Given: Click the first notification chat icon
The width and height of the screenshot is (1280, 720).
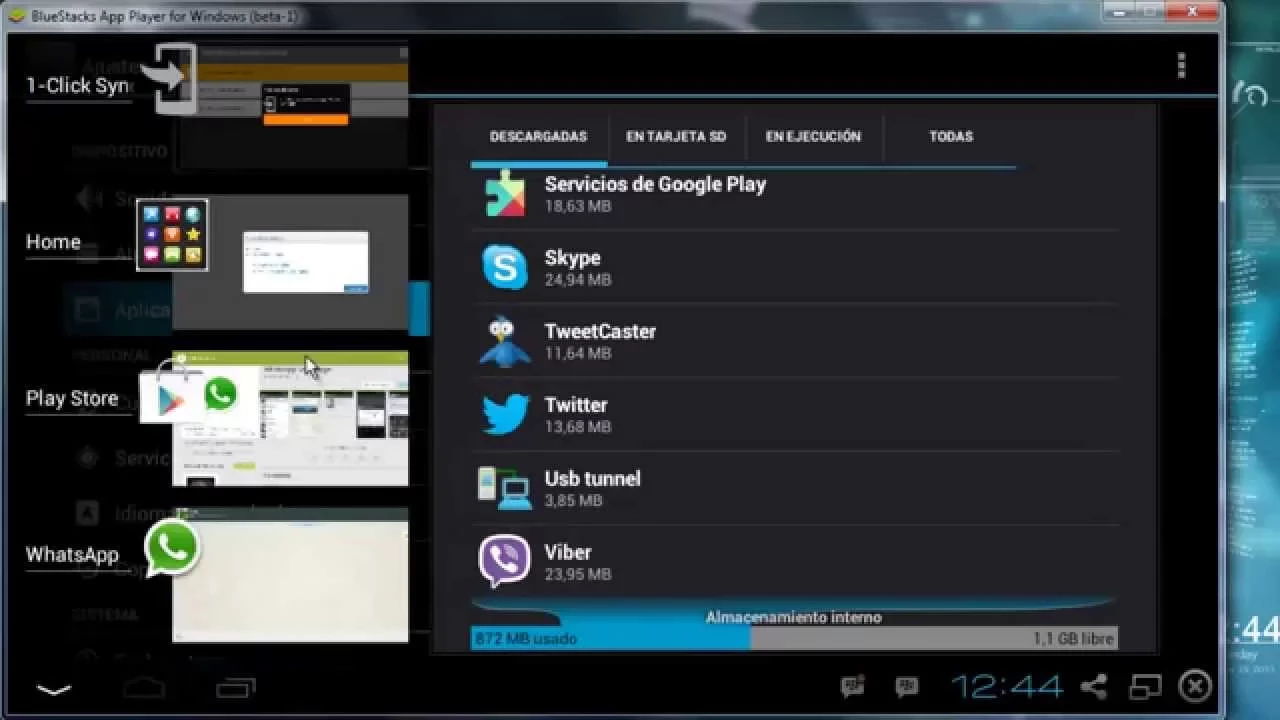Looking at the screenshot, I should [x=853, y=686].
